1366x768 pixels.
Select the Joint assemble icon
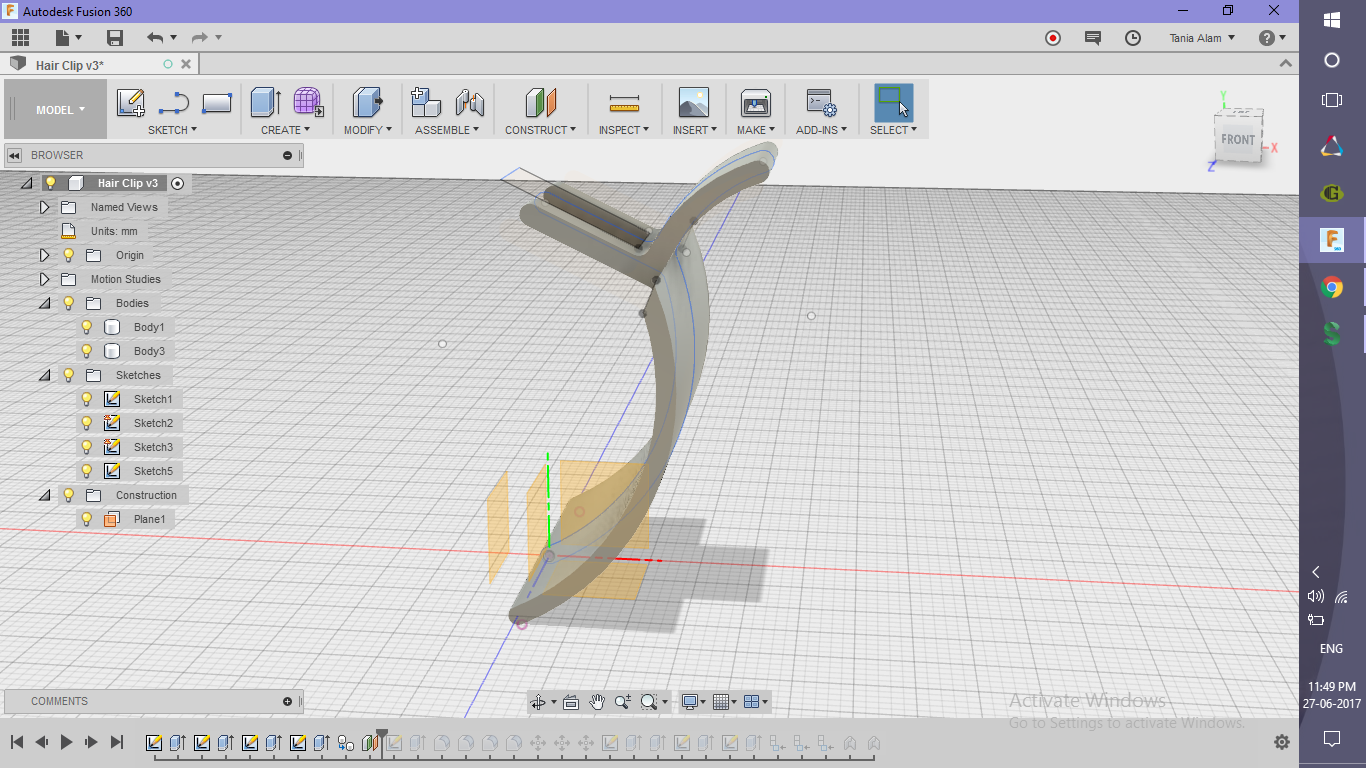click(469, 102)
